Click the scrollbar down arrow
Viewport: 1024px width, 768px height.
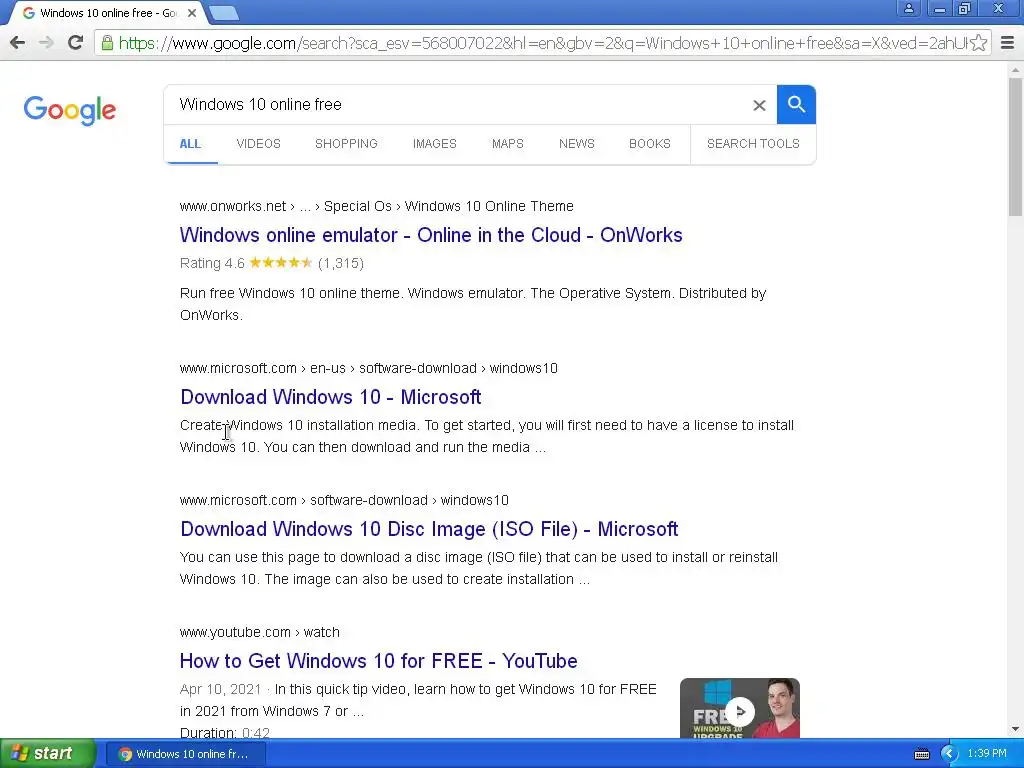(1015, 729)
